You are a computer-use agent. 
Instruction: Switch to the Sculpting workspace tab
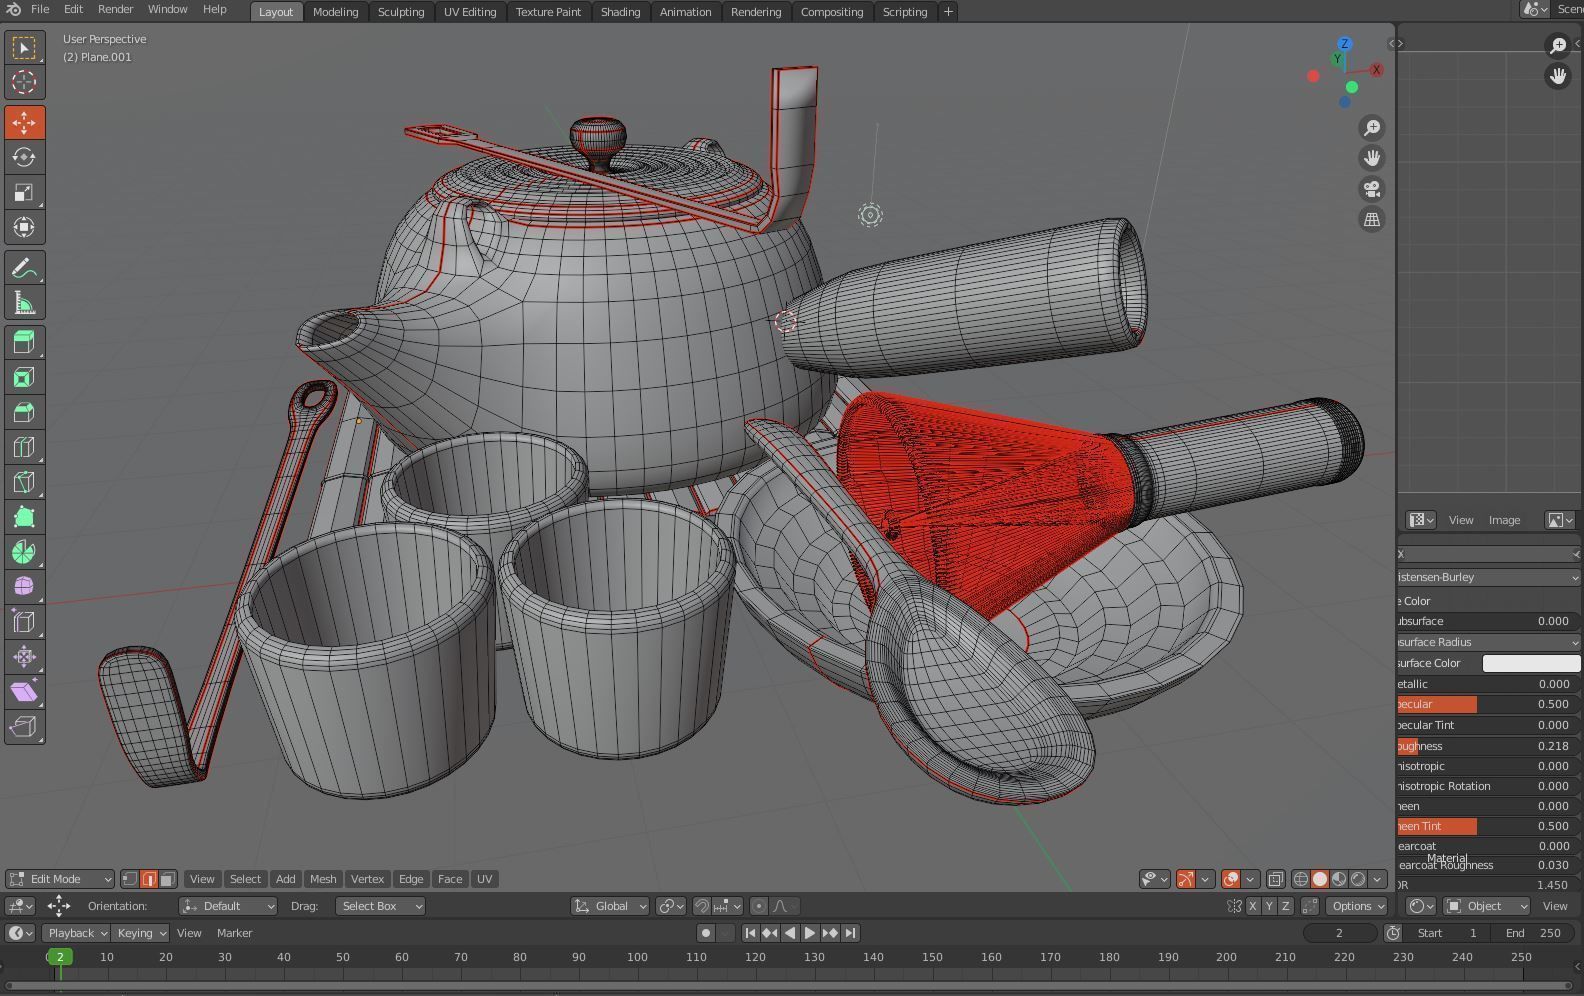coord(401,12)
